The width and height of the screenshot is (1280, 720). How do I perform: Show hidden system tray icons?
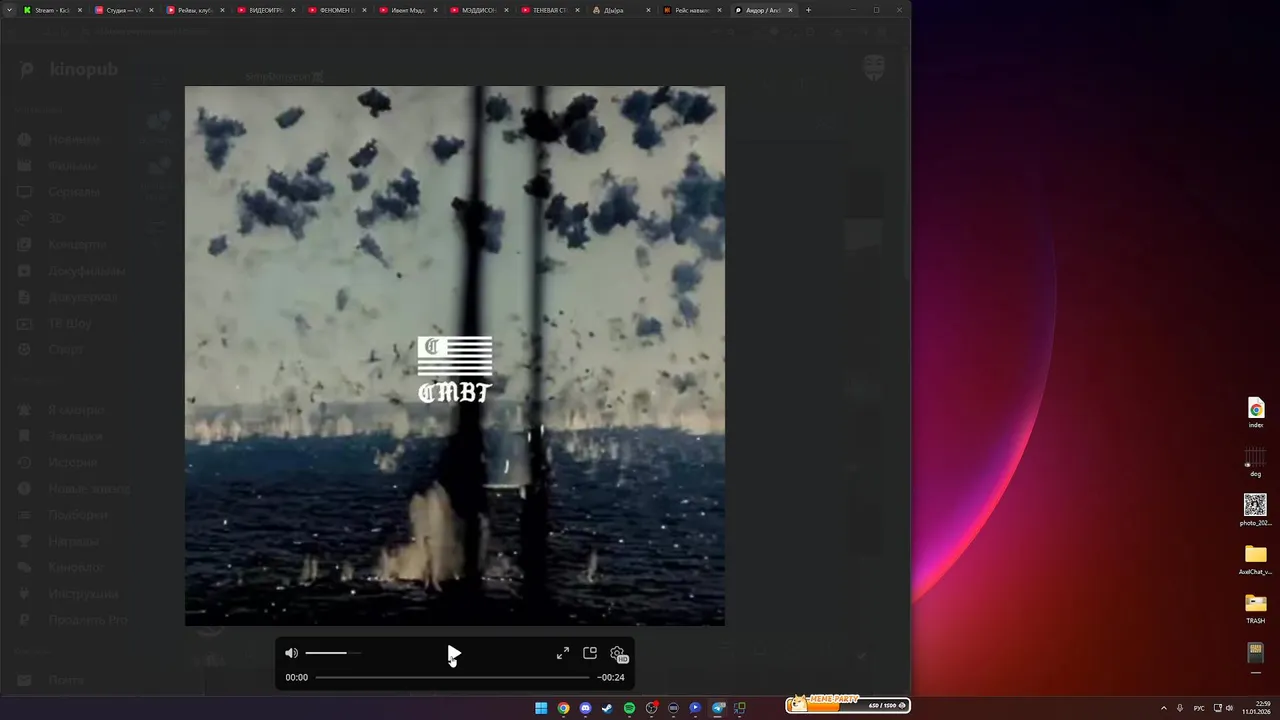pos(1163,708)
